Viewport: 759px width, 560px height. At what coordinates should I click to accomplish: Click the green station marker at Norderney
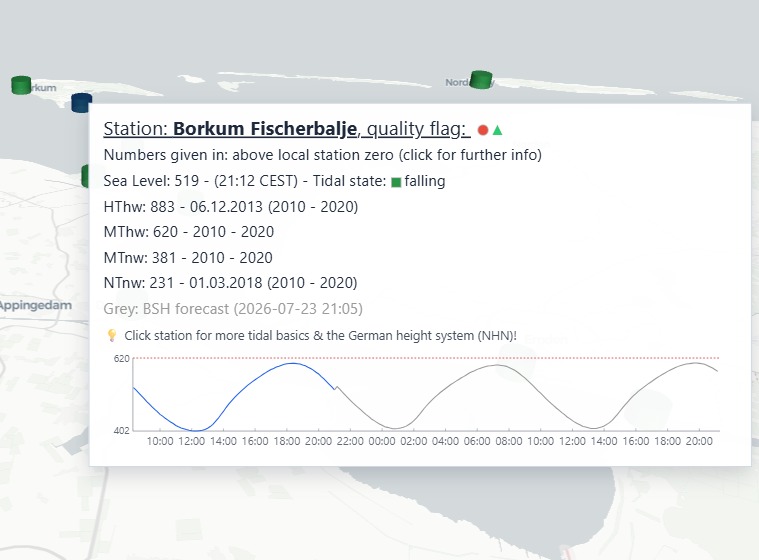click(x=481, y=80)
